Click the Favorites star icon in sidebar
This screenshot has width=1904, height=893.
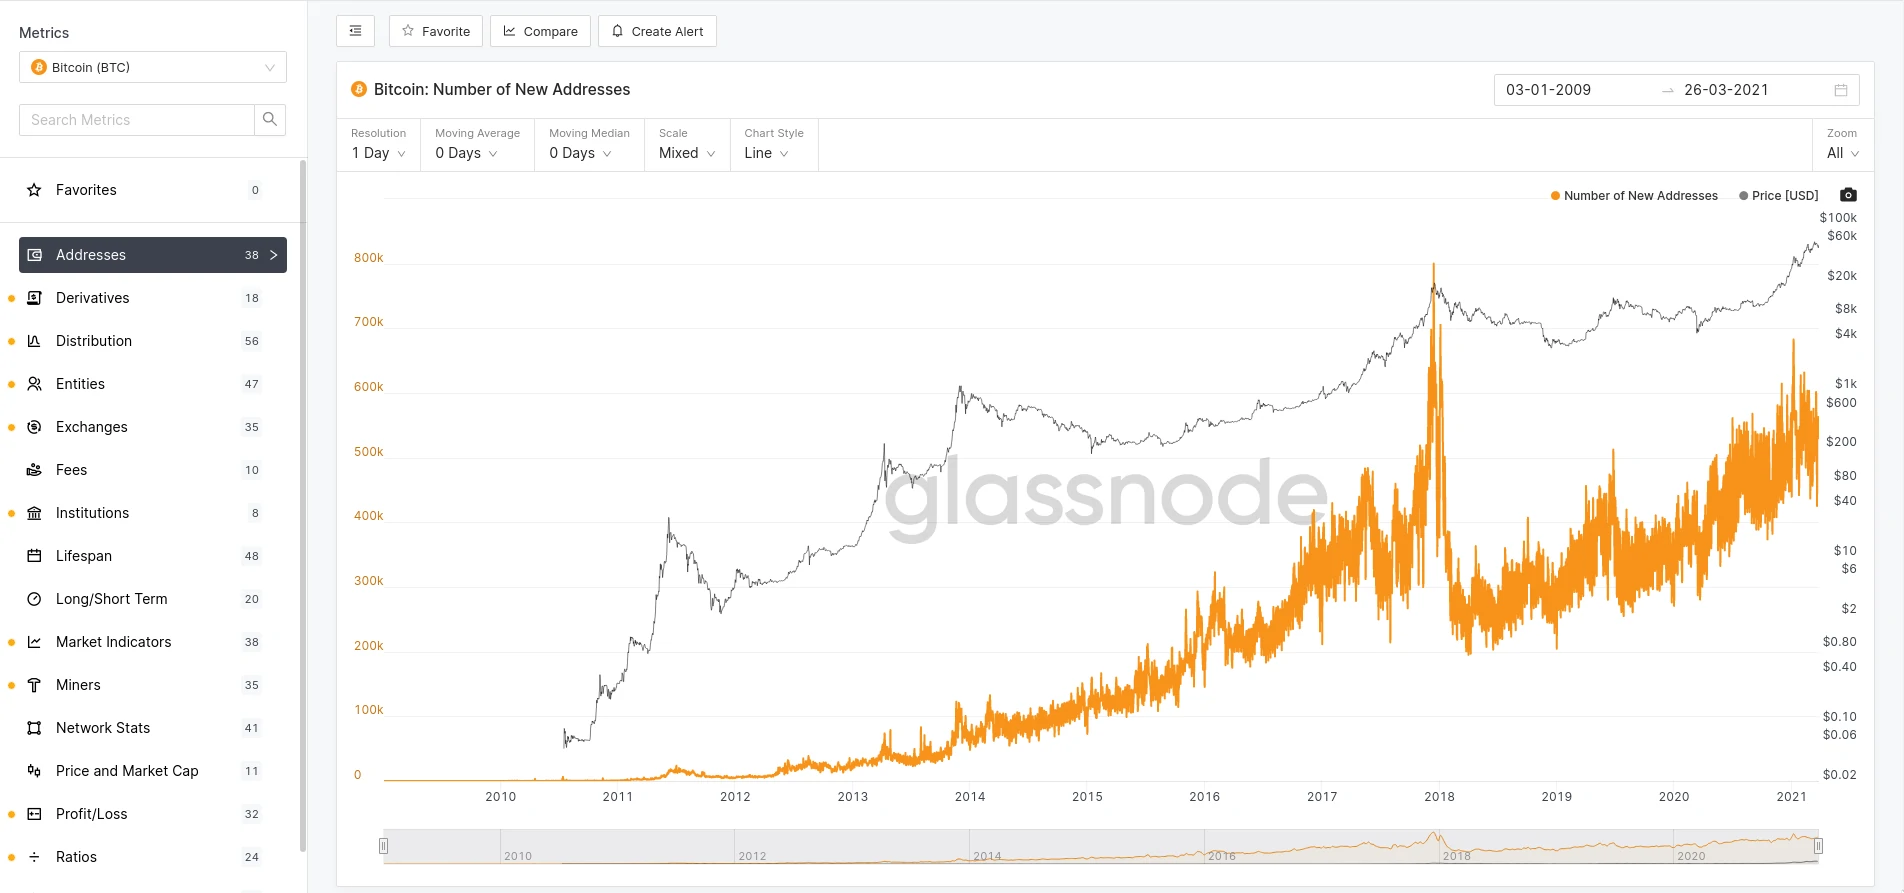34,190
